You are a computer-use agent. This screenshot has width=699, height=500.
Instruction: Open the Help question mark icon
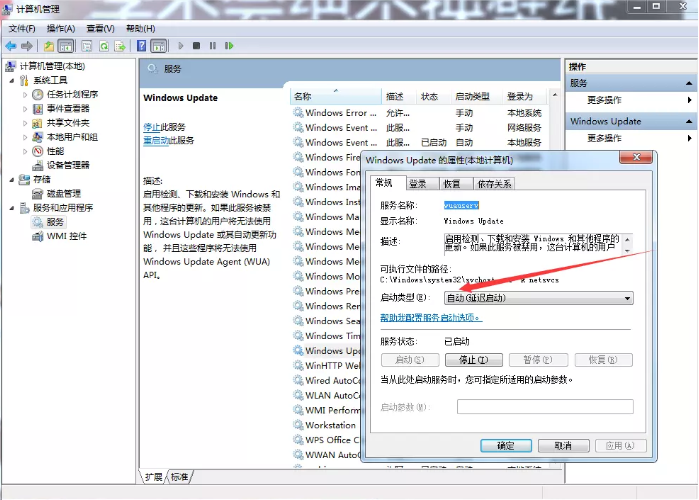click(141, 46)
